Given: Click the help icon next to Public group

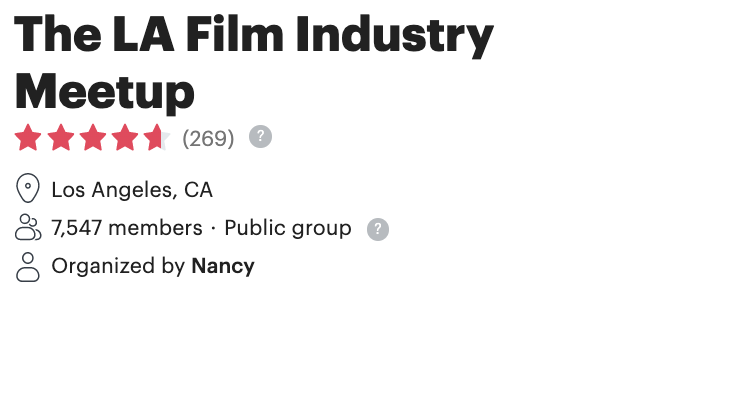Looking at the screenshot, I should (x=378, y=229).
